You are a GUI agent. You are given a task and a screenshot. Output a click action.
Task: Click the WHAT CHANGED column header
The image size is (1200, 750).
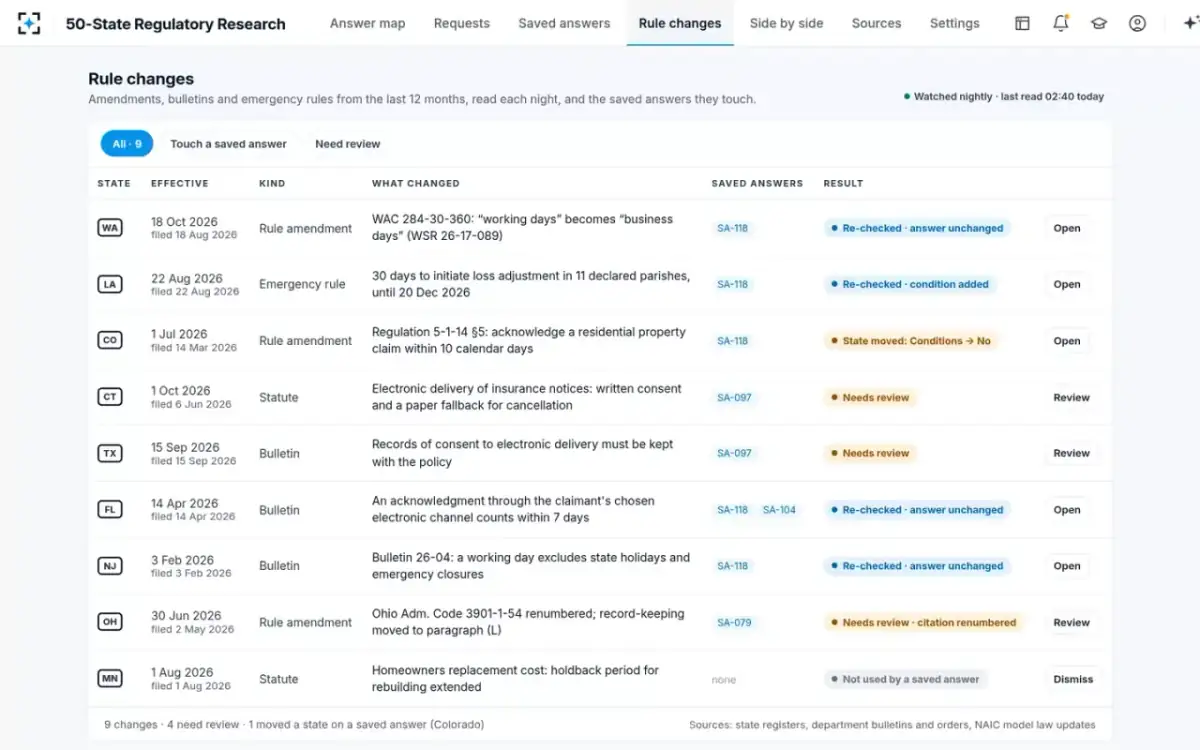pos(416,184)
